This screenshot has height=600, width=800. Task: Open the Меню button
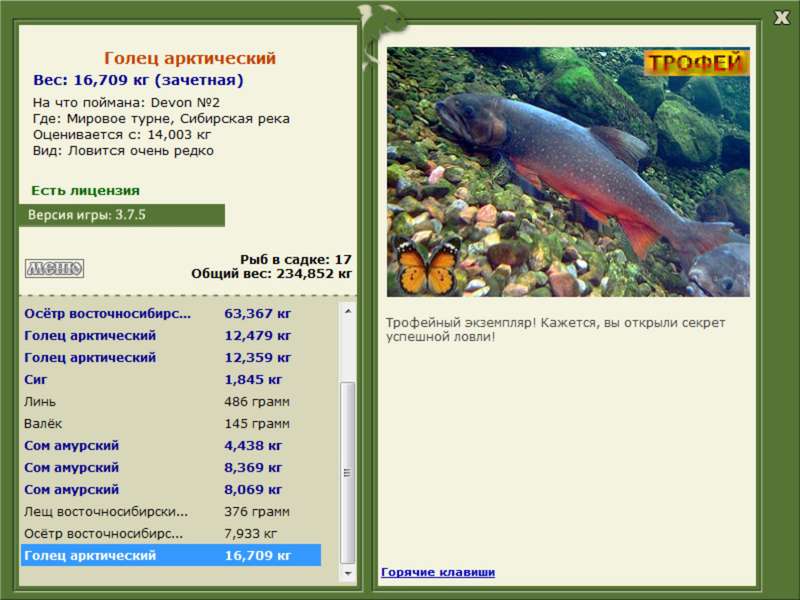(55, 268)
